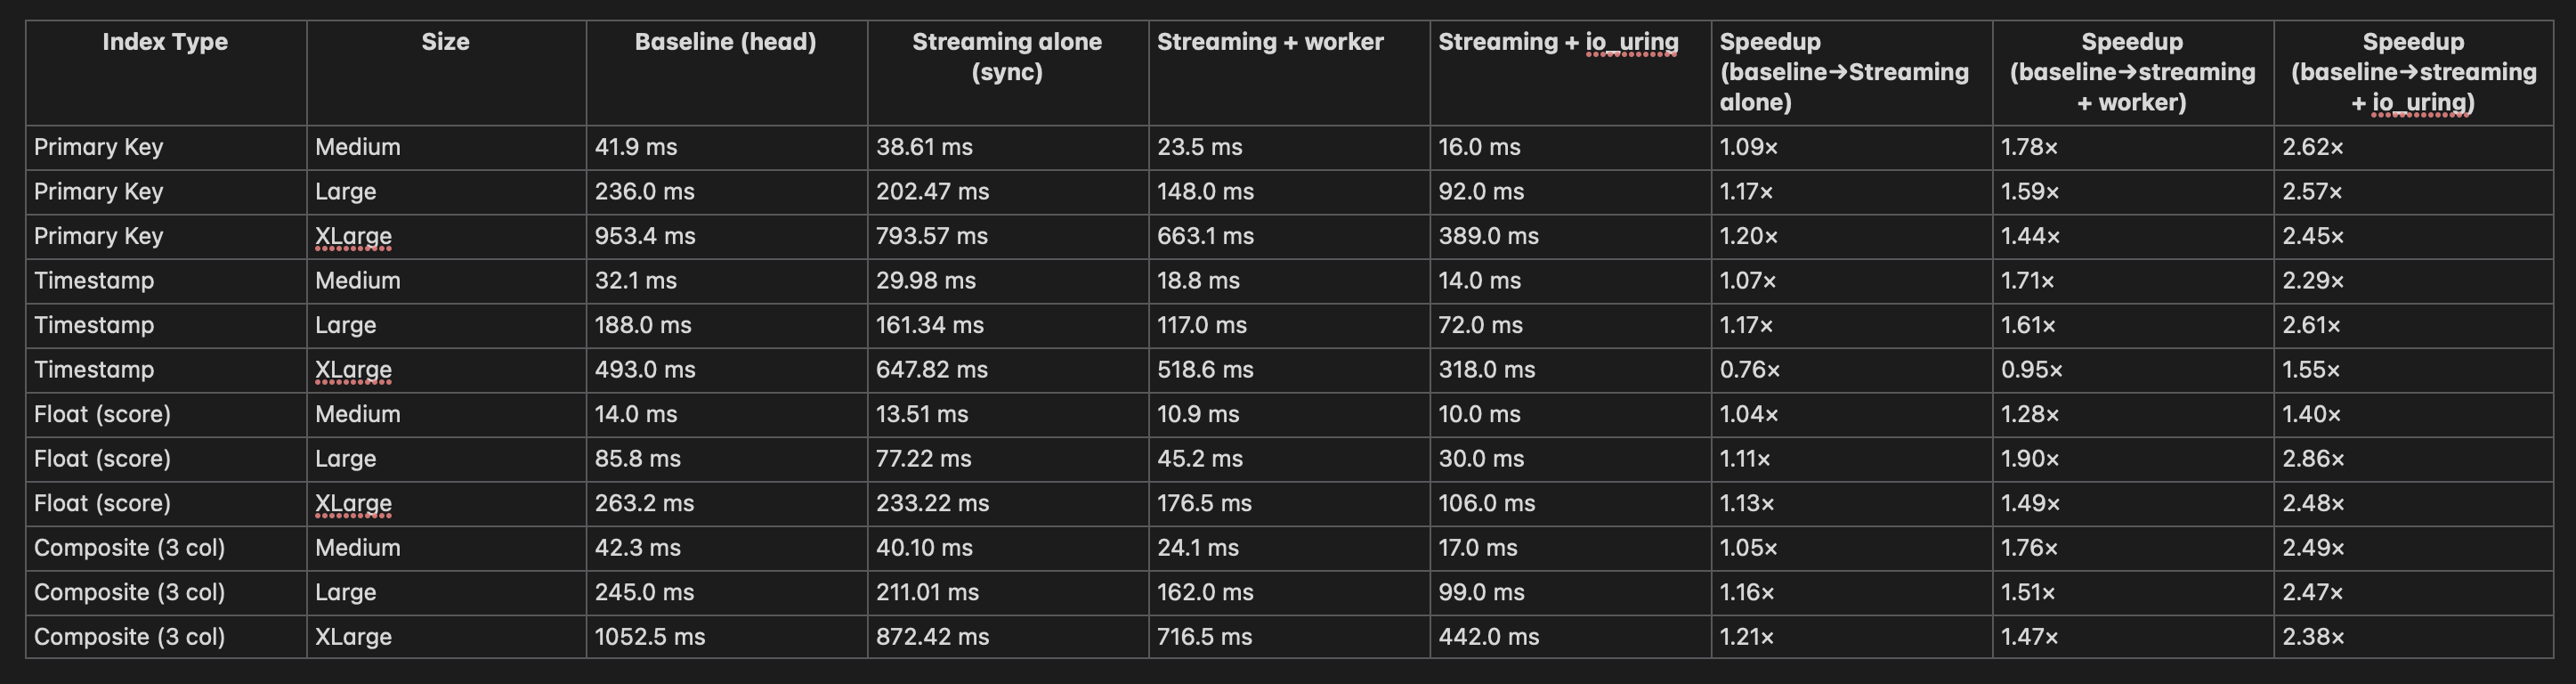Click the 1.55× io_uring speedup cell
Viewport: 2576px width, 684px height.
click(2311, 370)
